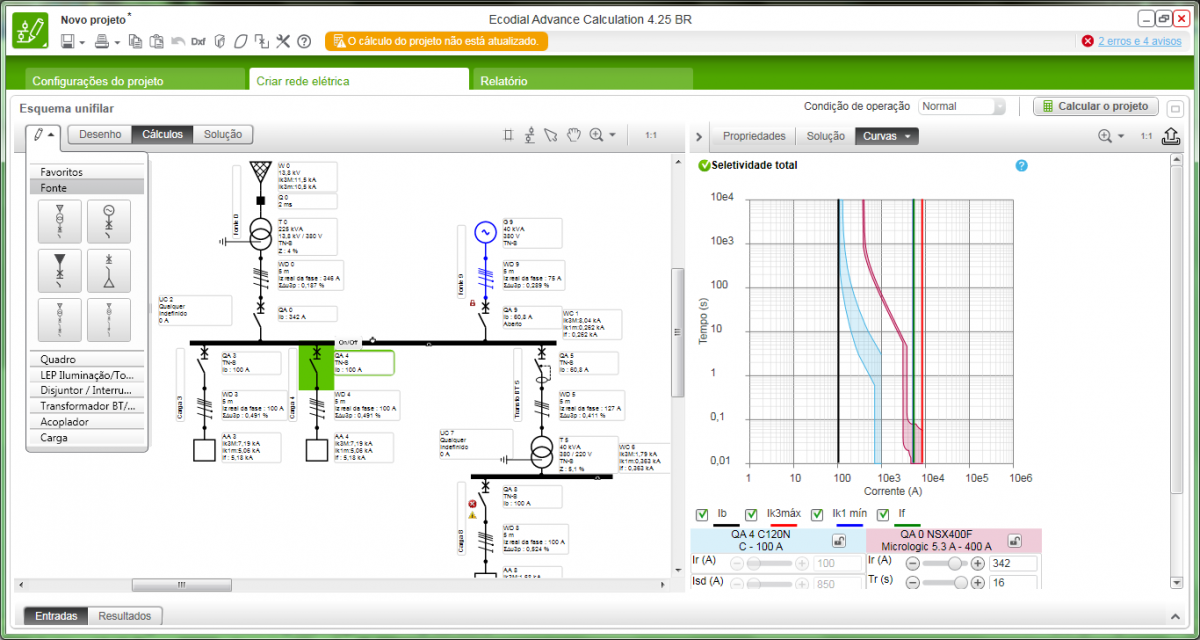This screenshot has width=1200, height=640.
Task: Open the Configurações do projeto tab
Action: [x=97, y=81]
